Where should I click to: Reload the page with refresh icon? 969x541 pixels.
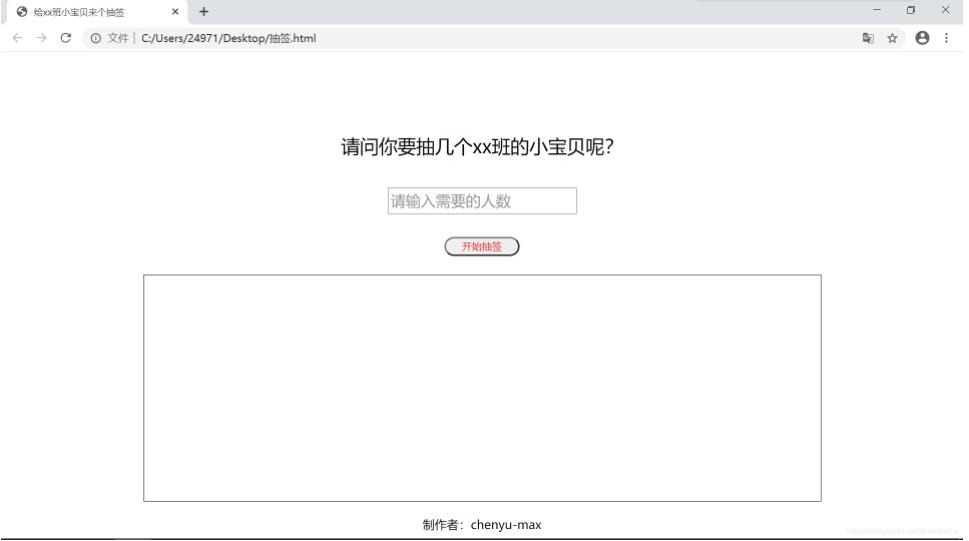coord(66,38)
